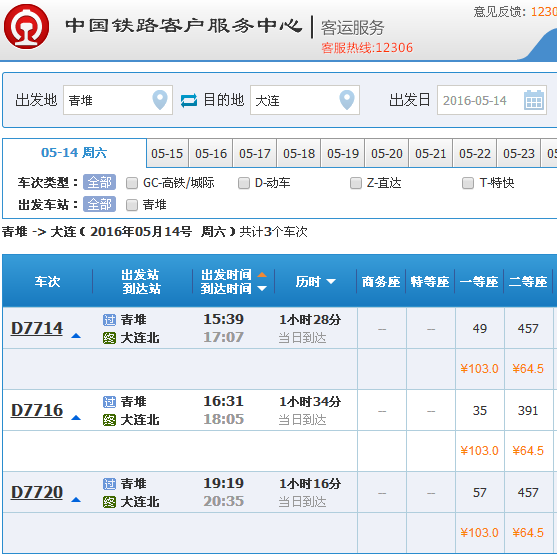Click the 一等座 column header
Viewport: 557px width, 558px height.
(479, 281)
